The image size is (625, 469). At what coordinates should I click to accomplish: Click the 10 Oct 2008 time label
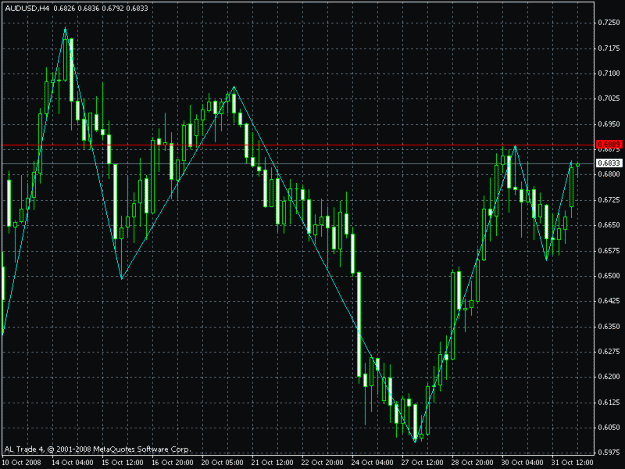[x=22, y=463]
